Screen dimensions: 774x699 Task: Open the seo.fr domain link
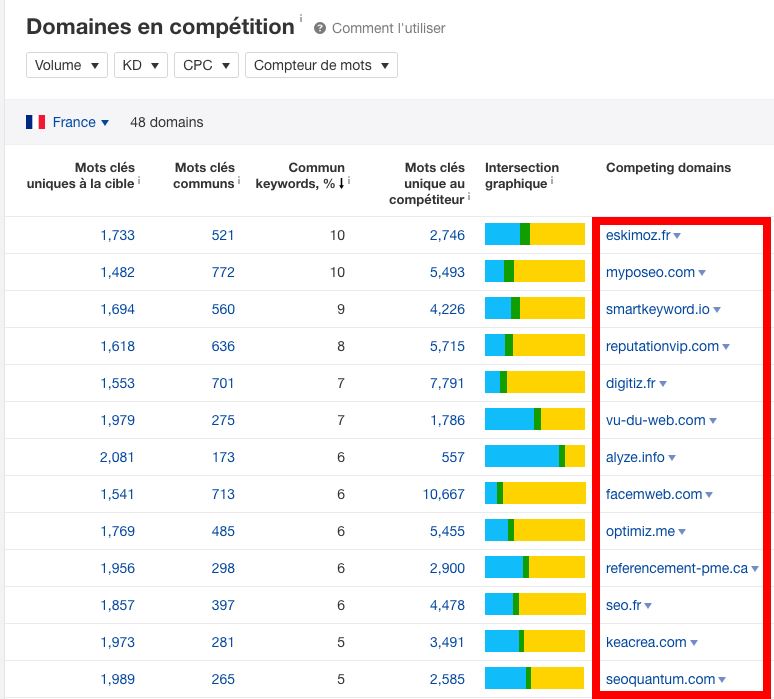tap(623, 605)
